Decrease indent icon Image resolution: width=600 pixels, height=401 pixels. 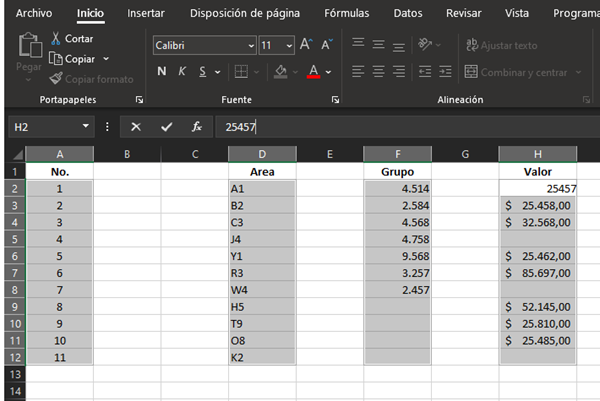pos(425,72)
